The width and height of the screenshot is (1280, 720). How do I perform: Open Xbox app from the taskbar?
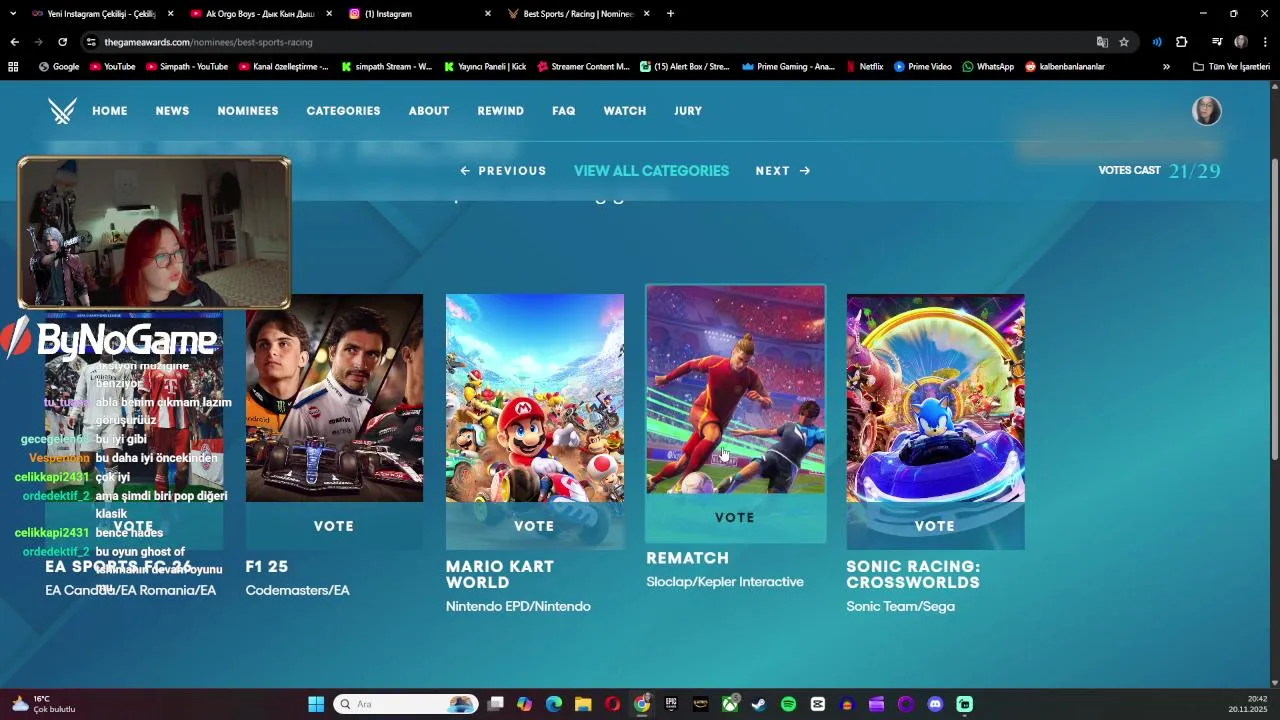pyautogui.click(x=731, y=704)
